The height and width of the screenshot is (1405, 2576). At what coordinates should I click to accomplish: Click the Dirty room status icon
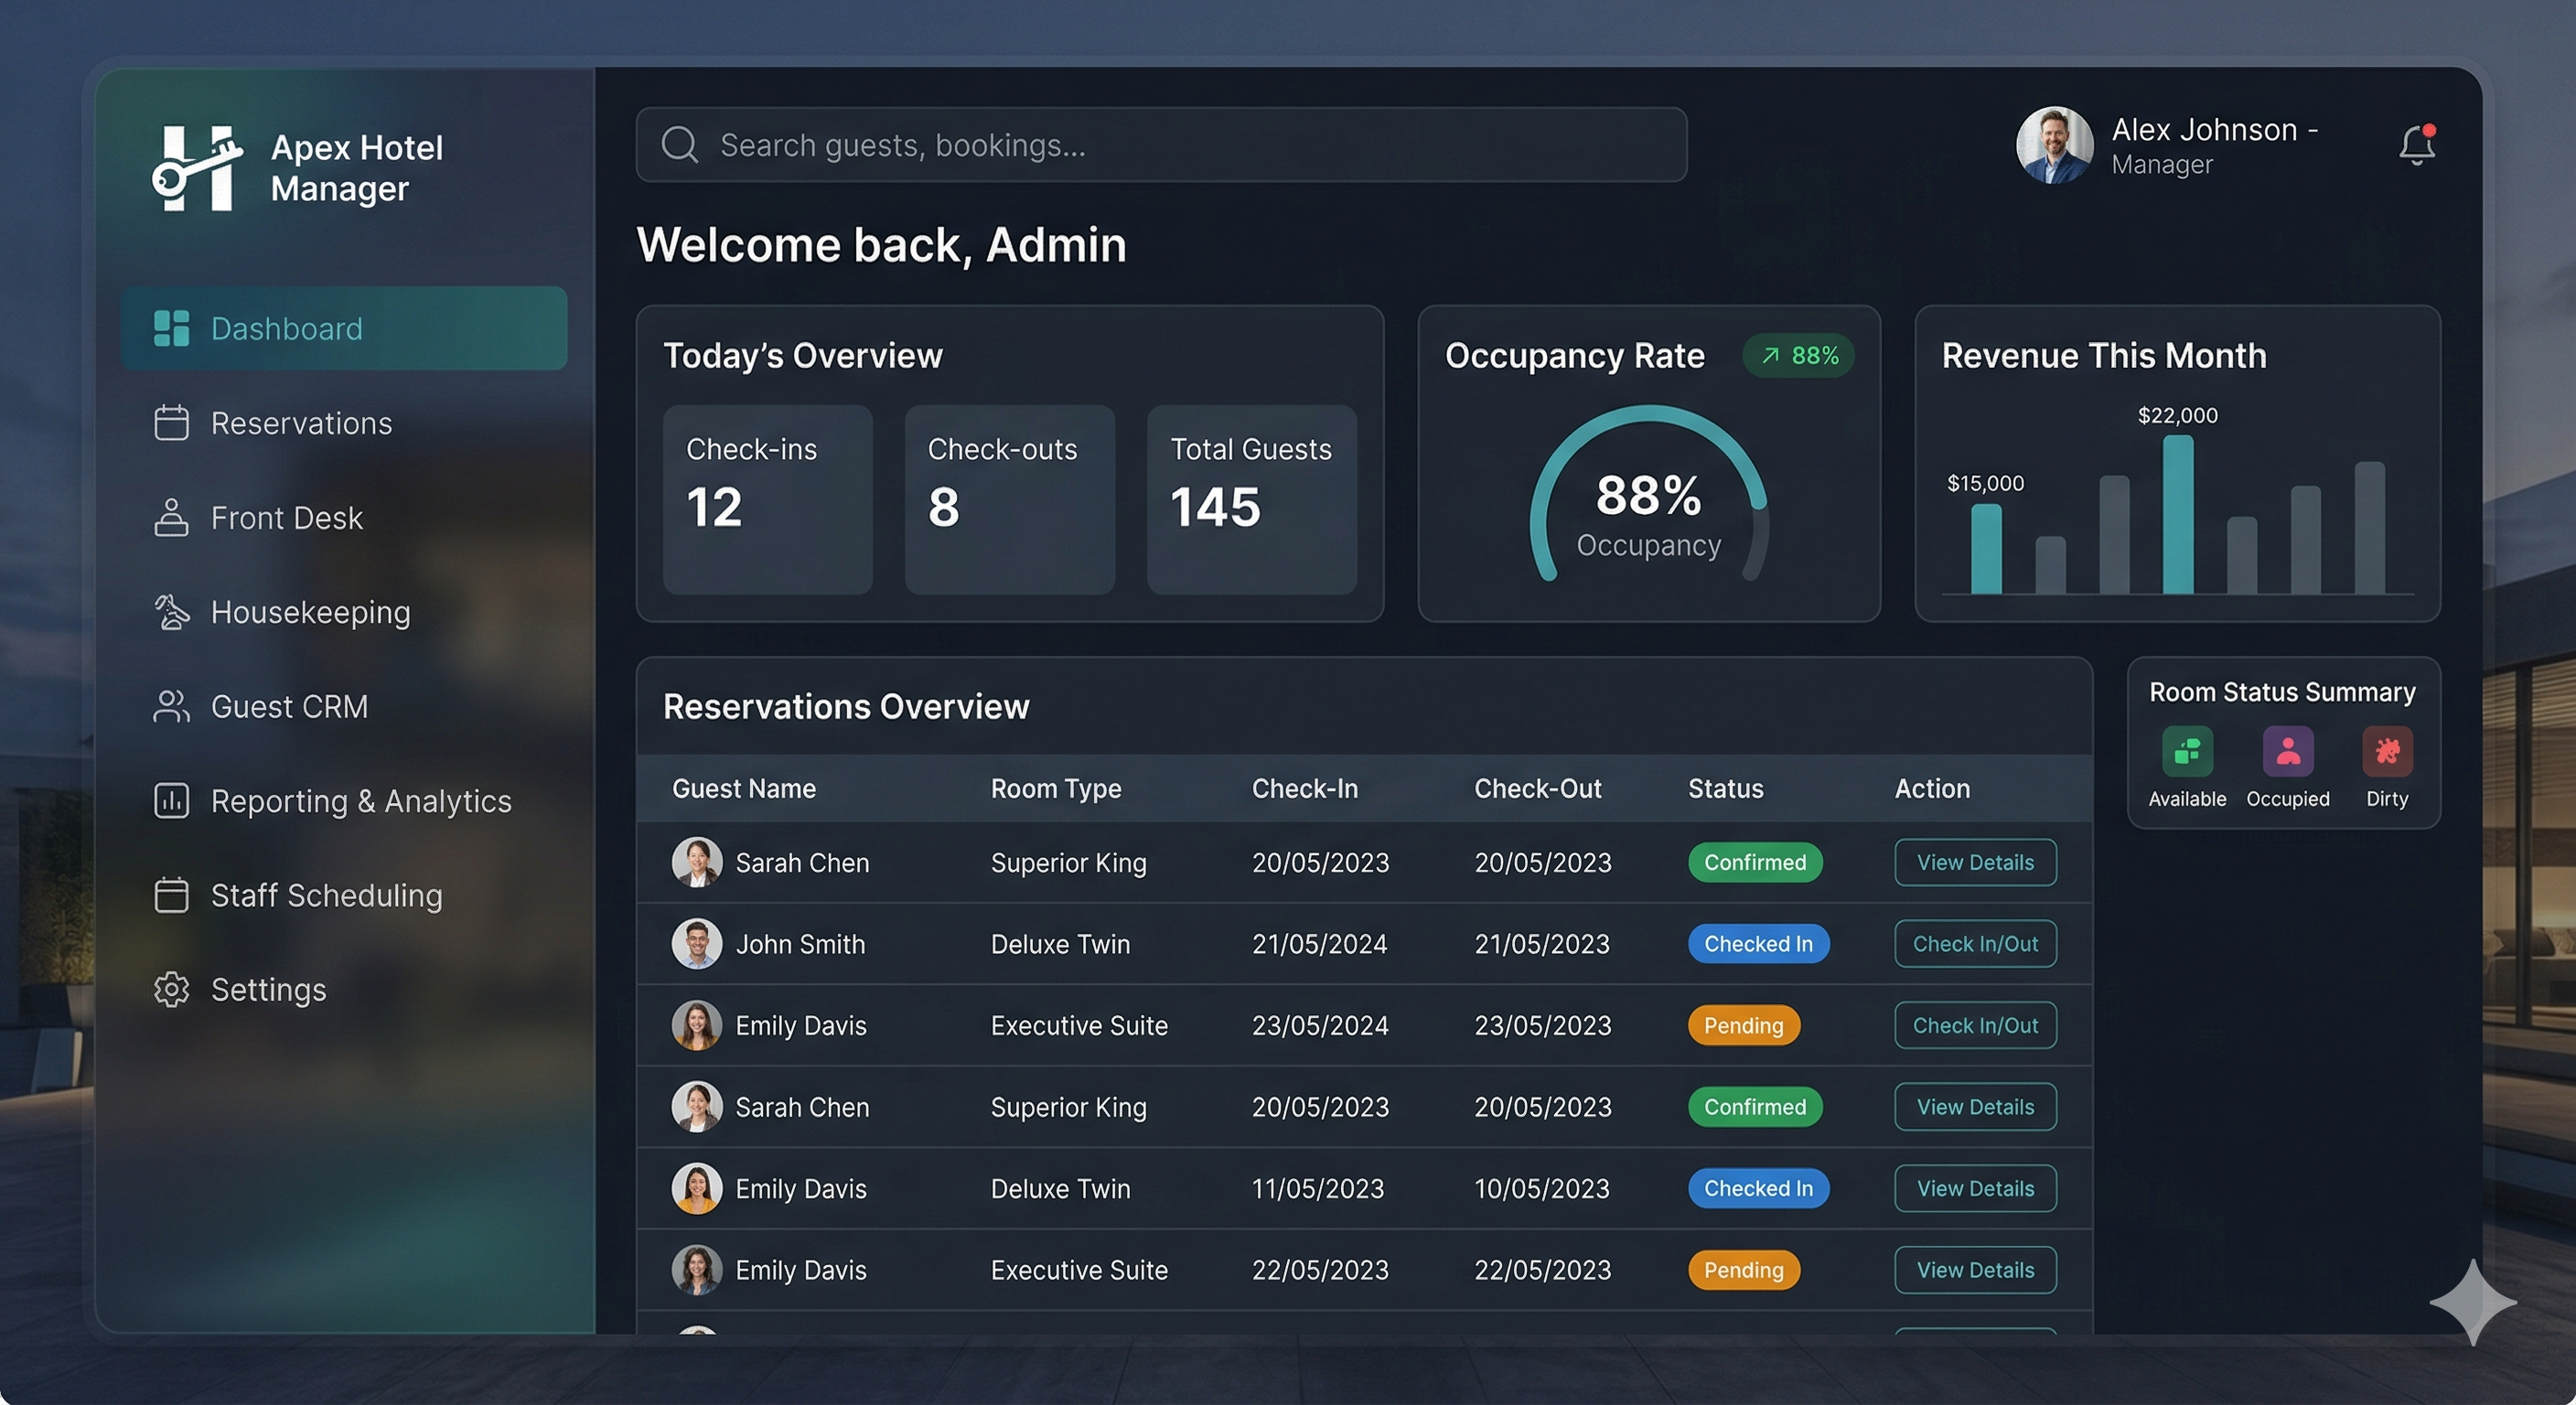pyautogui.click(x=2387, y=752)
